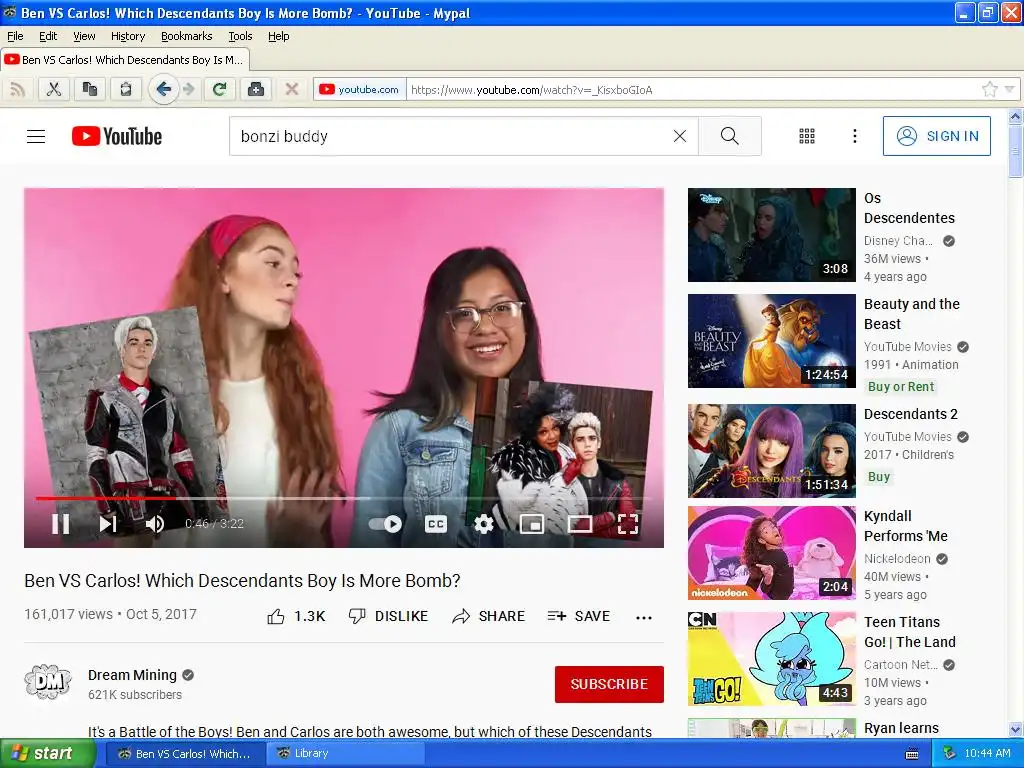This screenshot has width=1024, height=768.
Task: Click the Cut scissors toolbar icon
Action: [x=54, y=89]
